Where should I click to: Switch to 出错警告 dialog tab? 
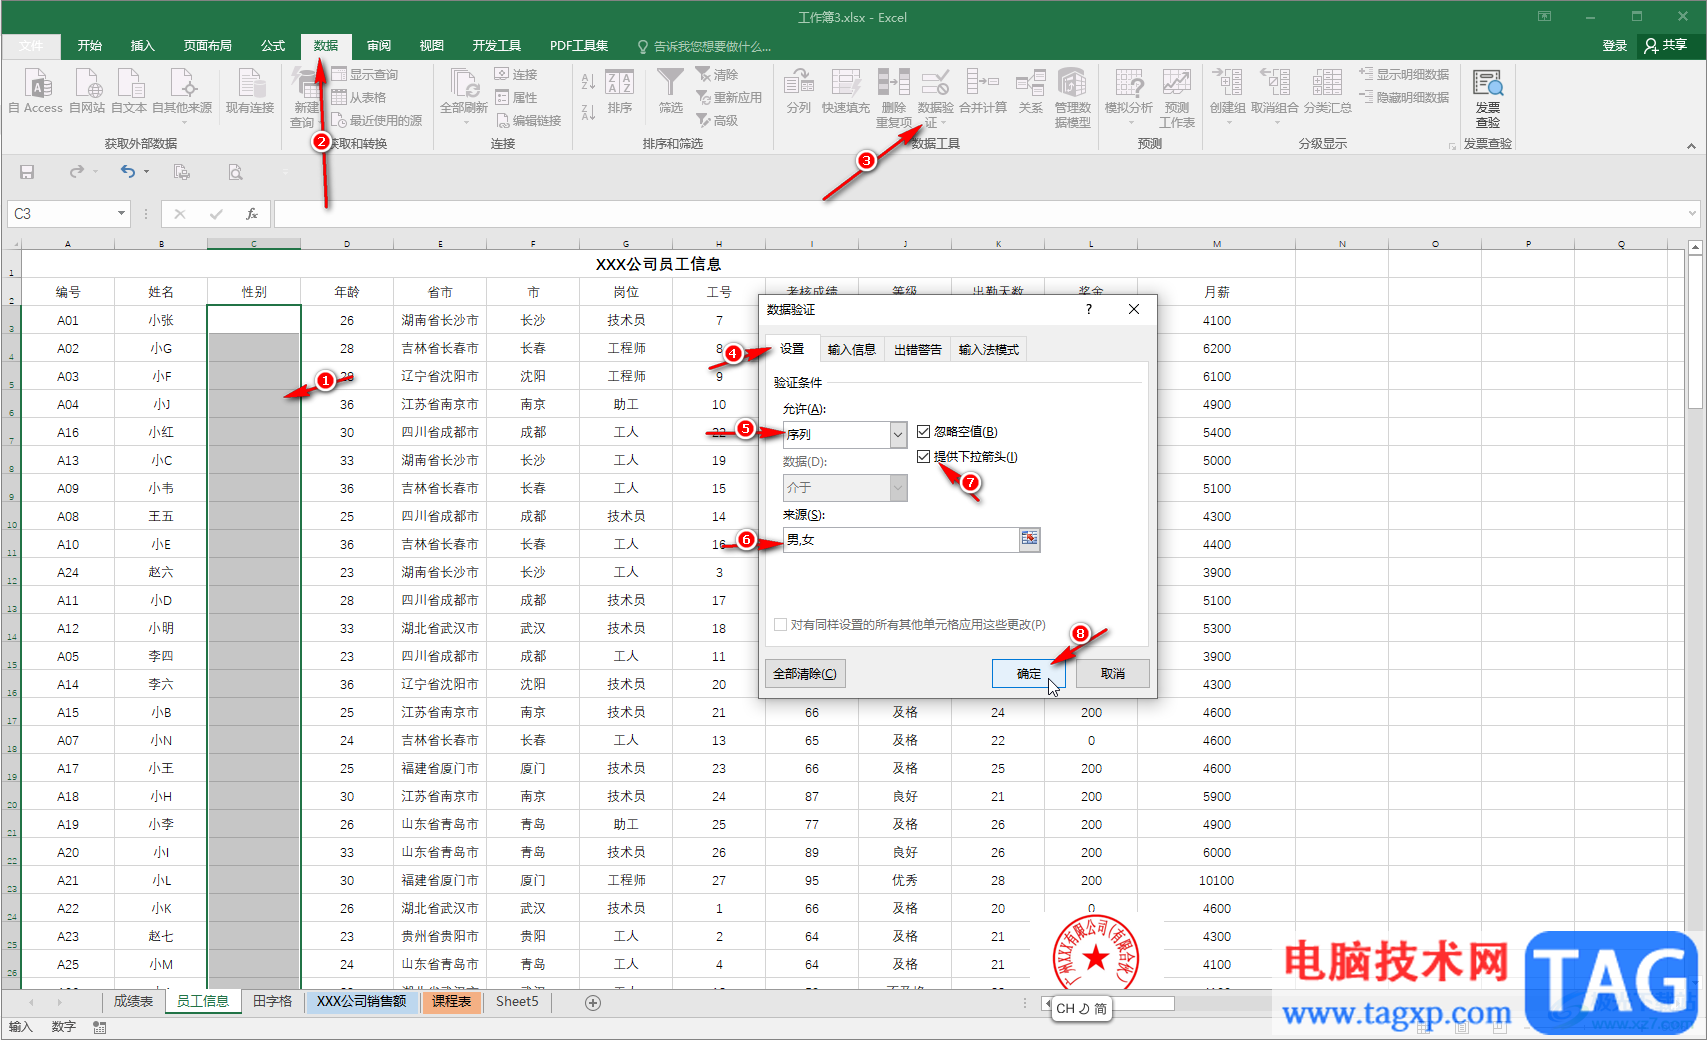(x=918, y=349)
